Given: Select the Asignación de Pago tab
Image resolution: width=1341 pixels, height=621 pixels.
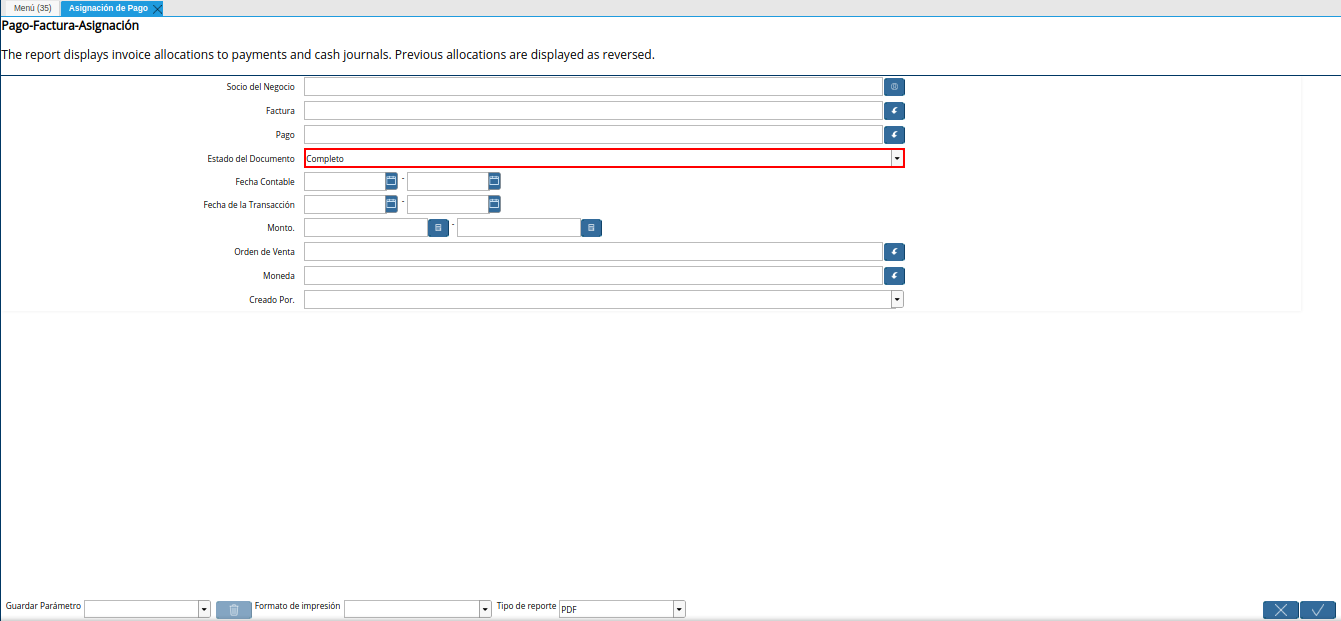Looking at the screenshot, I should point(108,8).
